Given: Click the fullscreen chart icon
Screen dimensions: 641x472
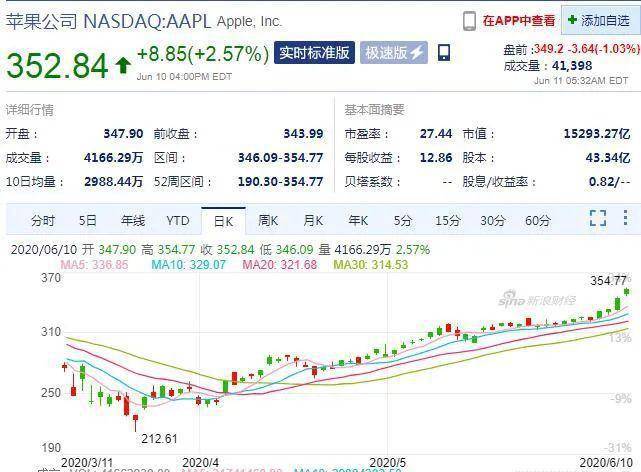Looking at the screenshot, I should [x=598, y=218].
